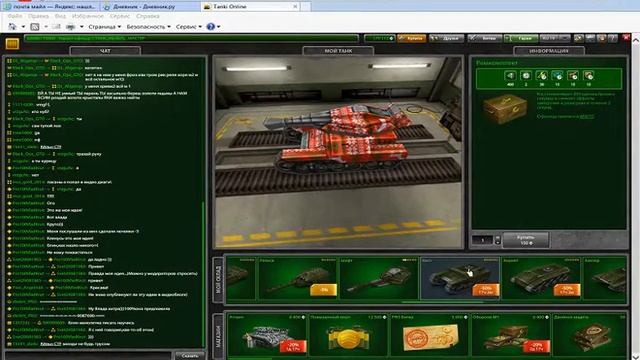
Task: Open the Безопасность dropdown menu
Action: point(149,27)
